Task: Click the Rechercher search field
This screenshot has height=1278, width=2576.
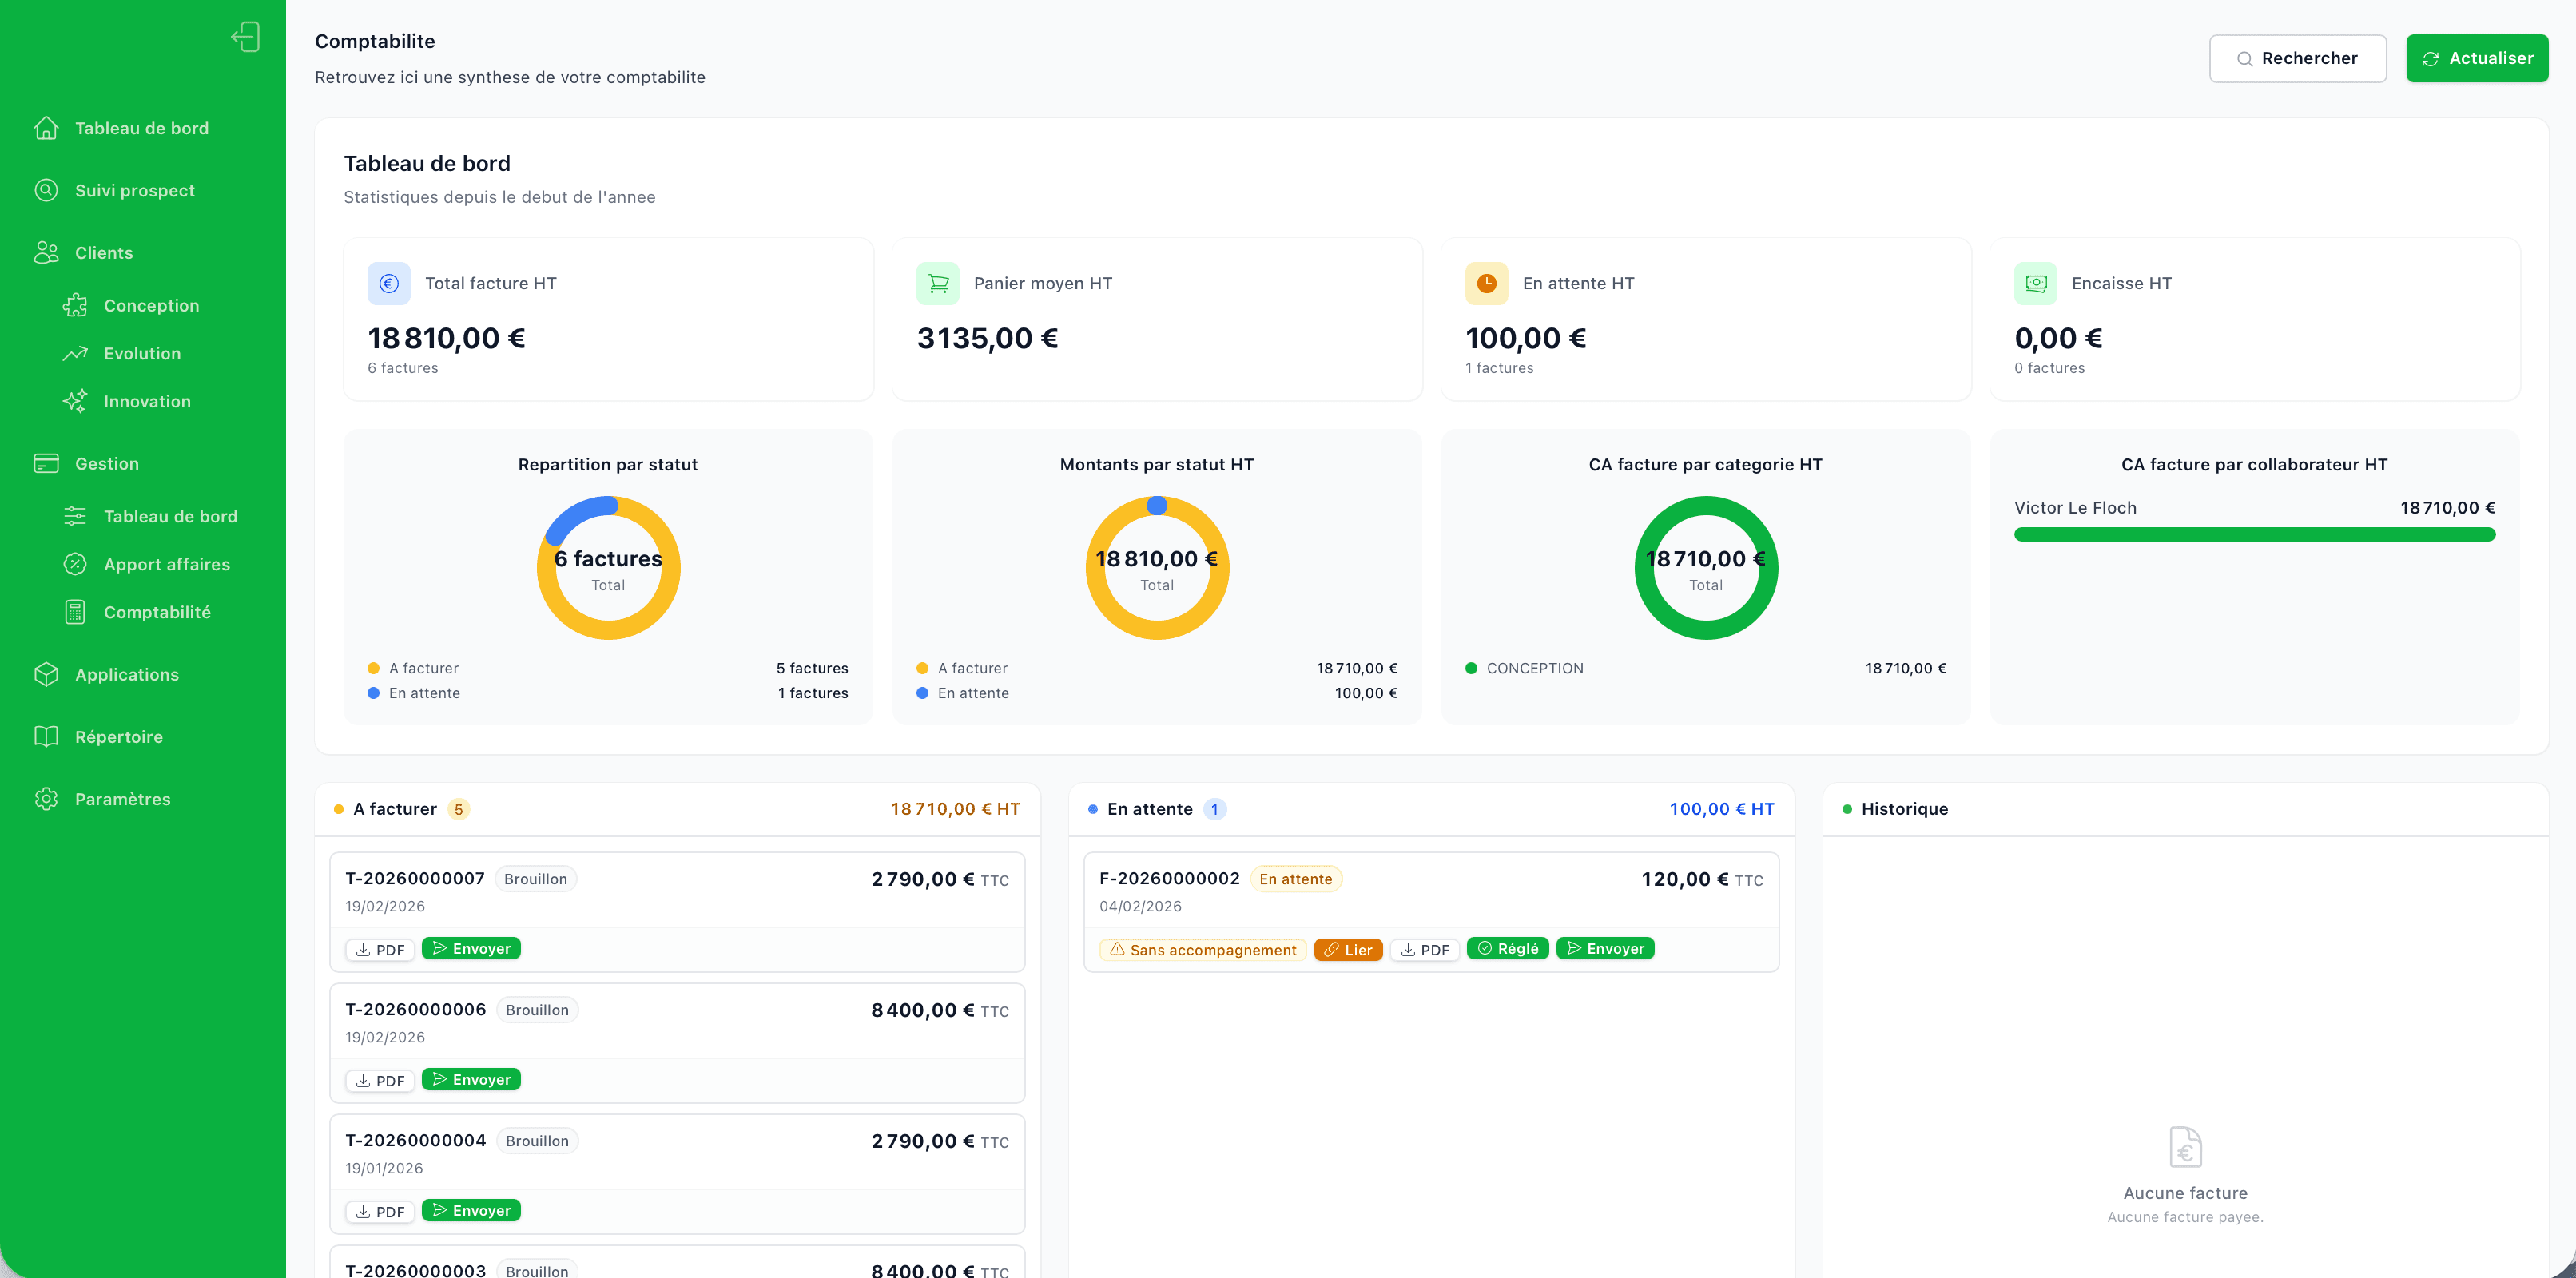Action: [2297, 59]
